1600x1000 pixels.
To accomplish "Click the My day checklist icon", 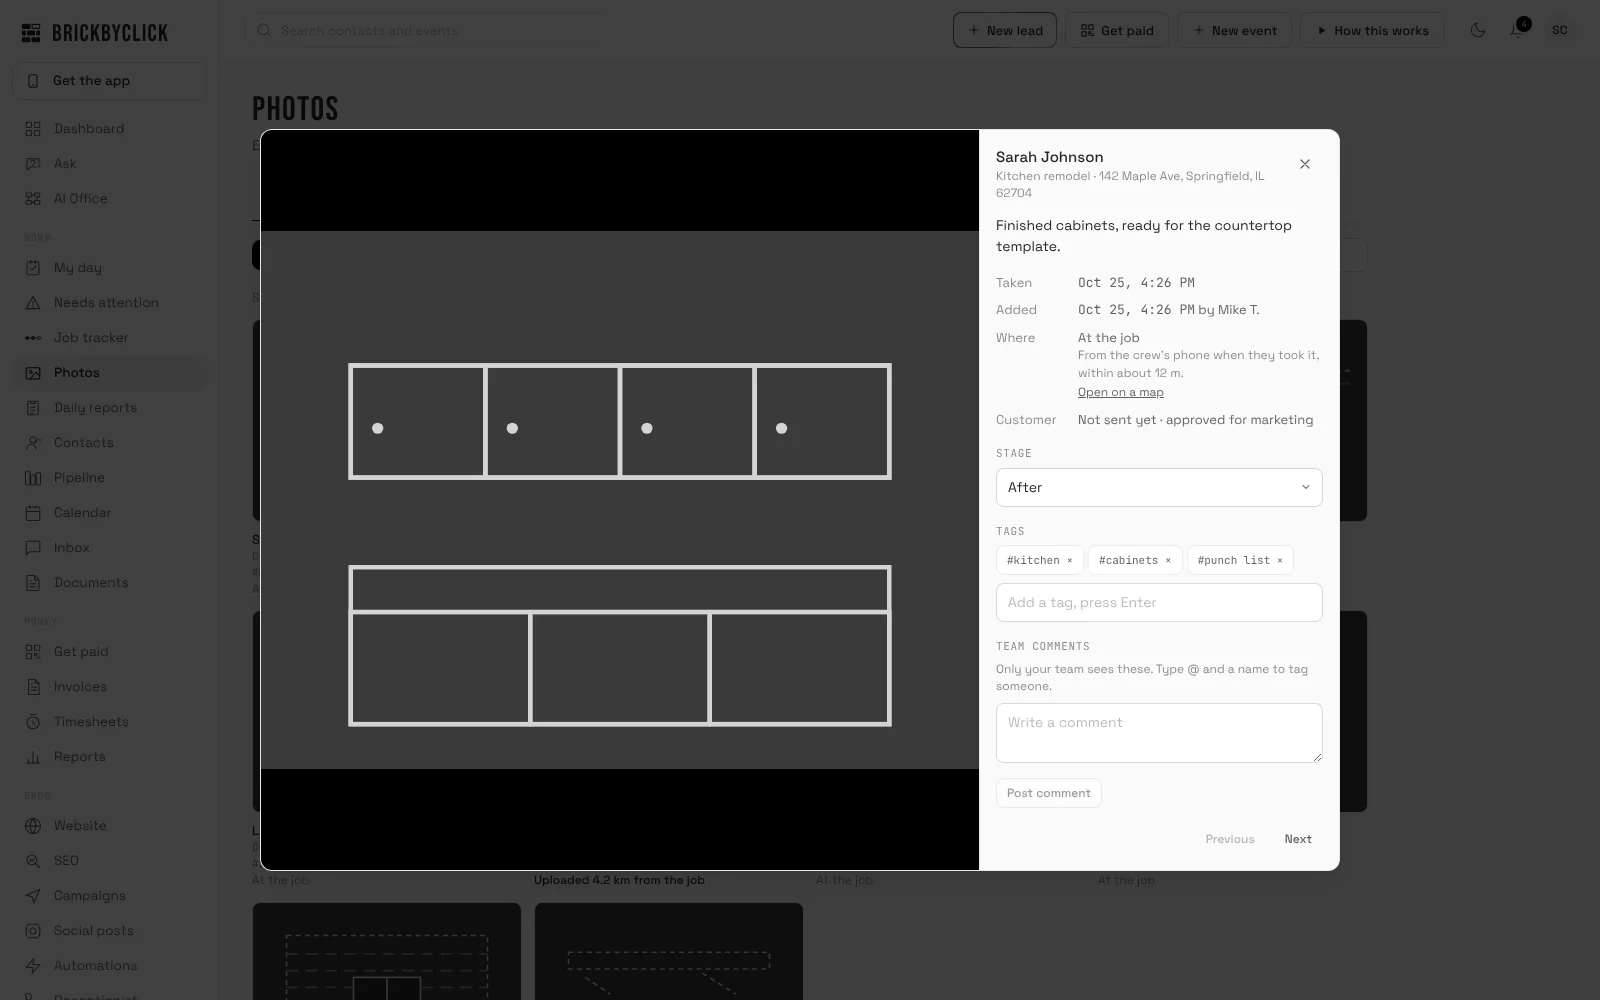I will point(33,268).
